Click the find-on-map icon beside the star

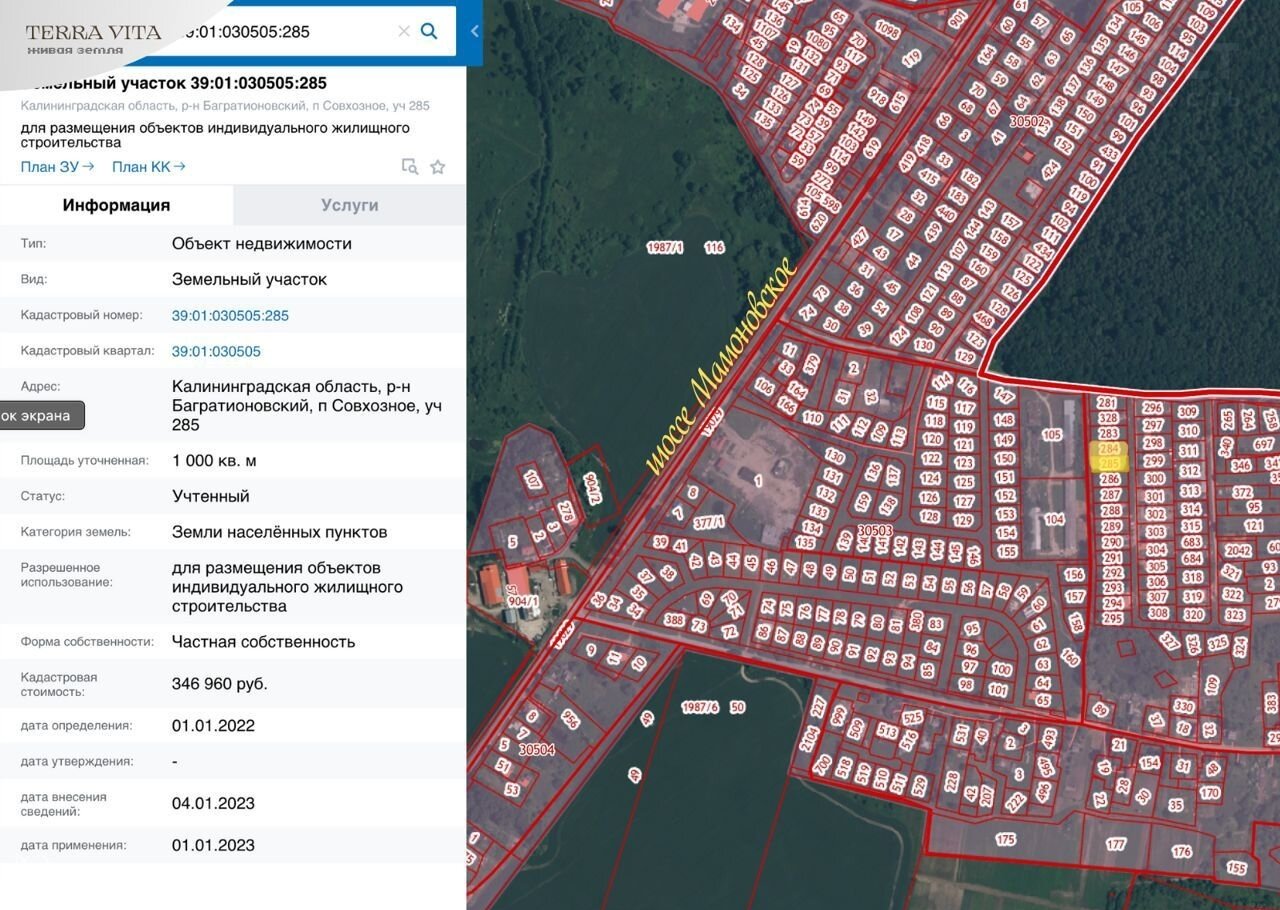tap(409, 167)
